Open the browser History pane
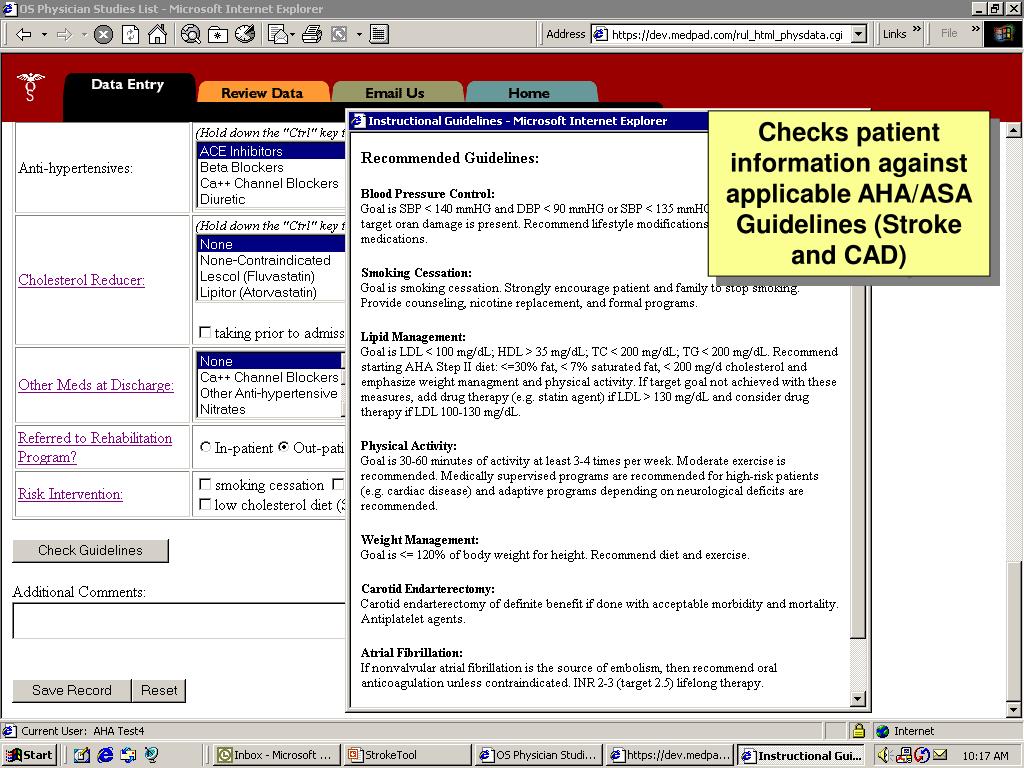This screenshot has height=768, width=1024. 245,34
